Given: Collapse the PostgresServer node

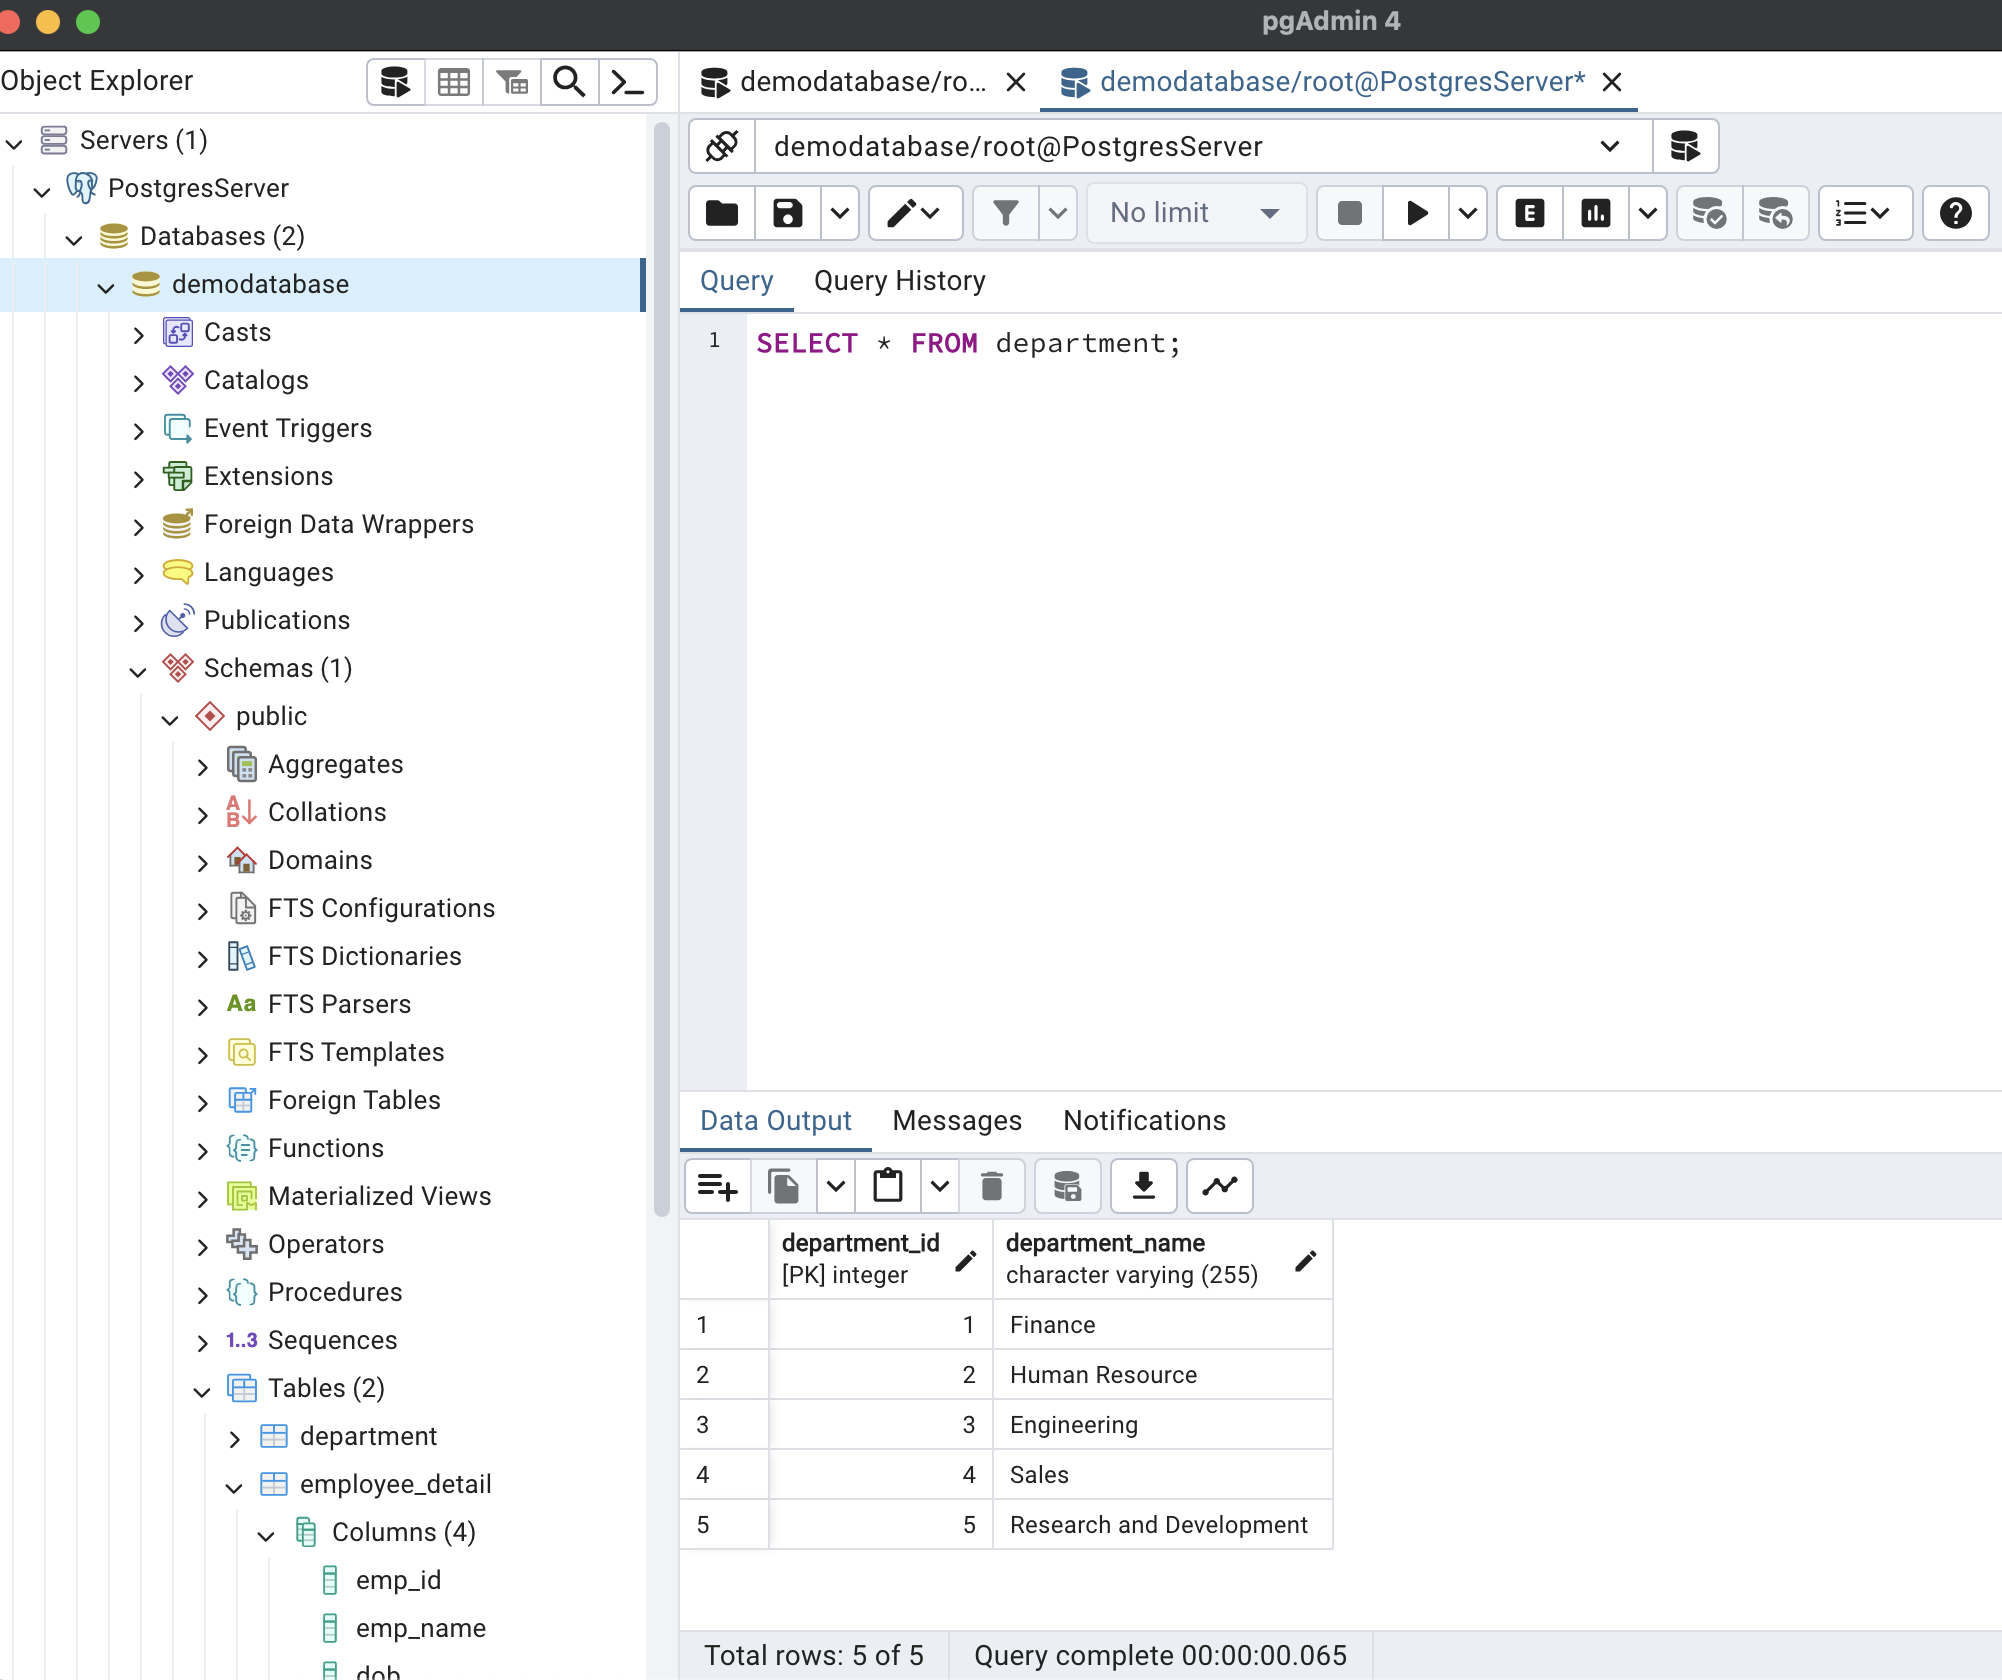Looking at the screenshot, I should [42, 190].
